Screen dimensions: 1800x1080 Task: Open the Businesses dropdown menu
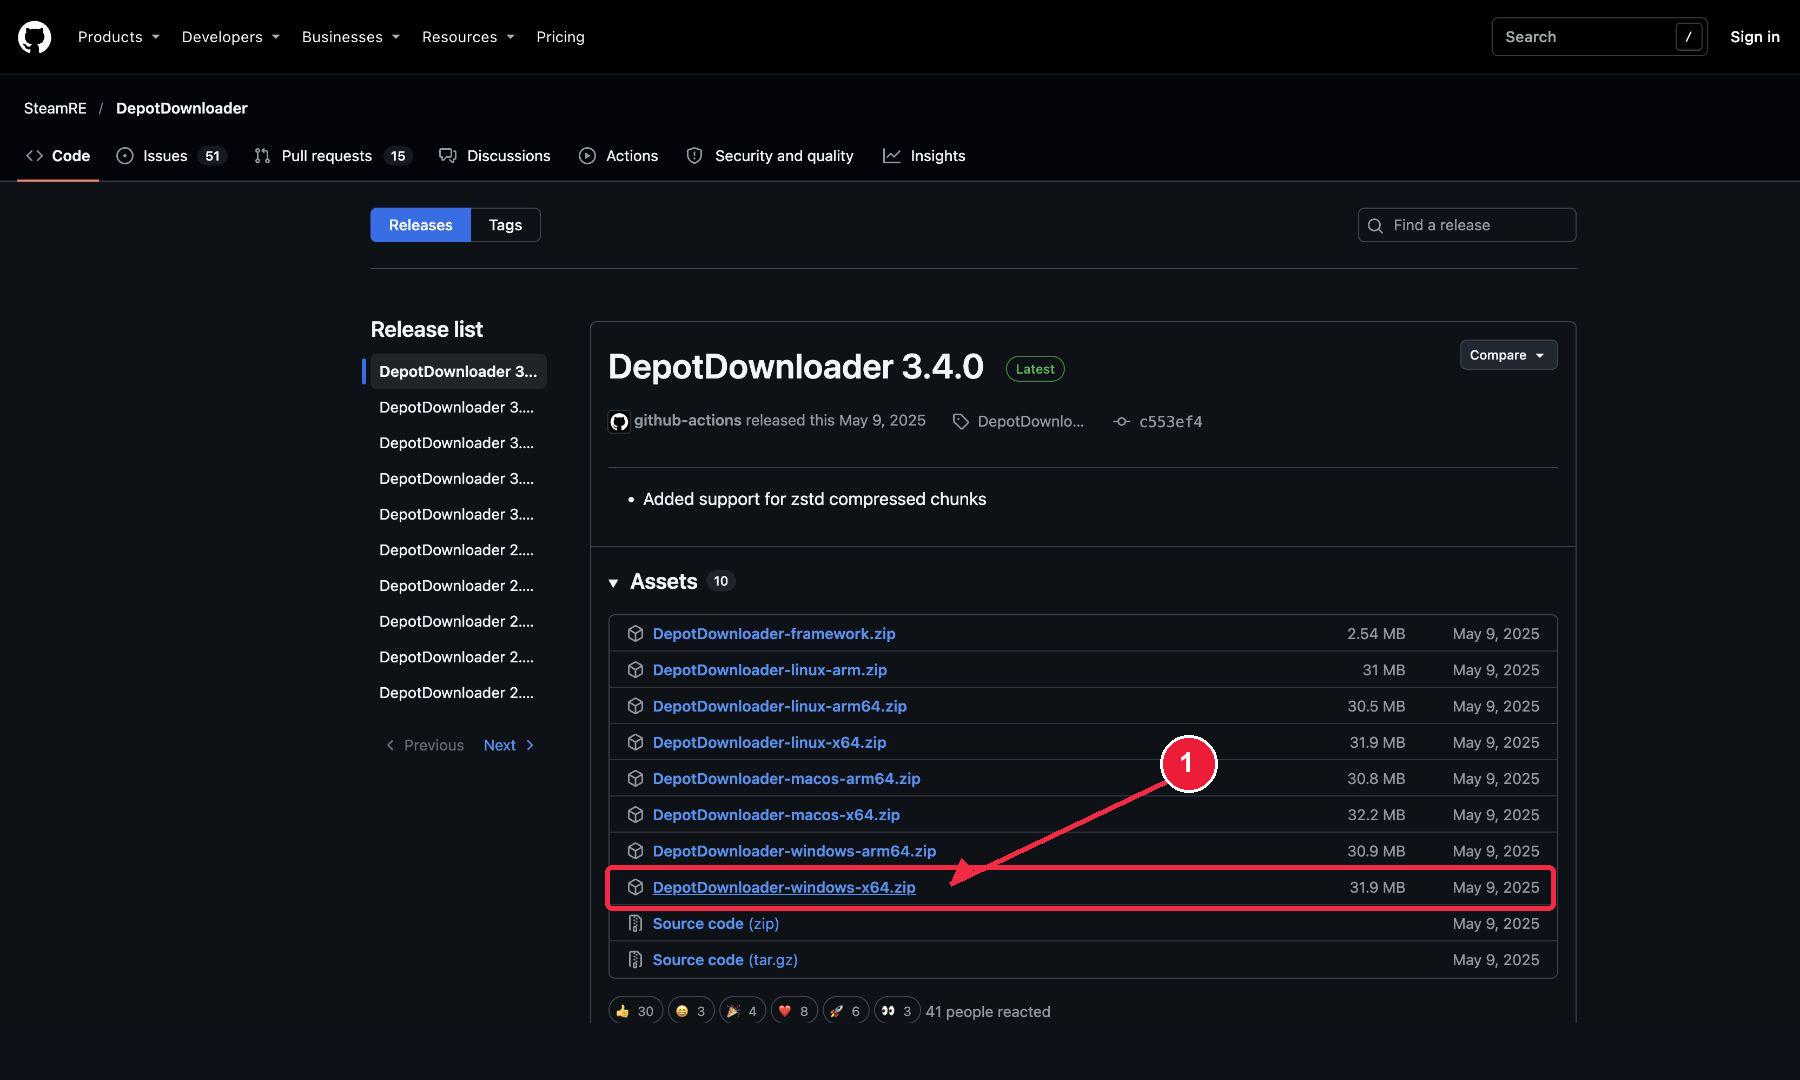click(350, 37)
